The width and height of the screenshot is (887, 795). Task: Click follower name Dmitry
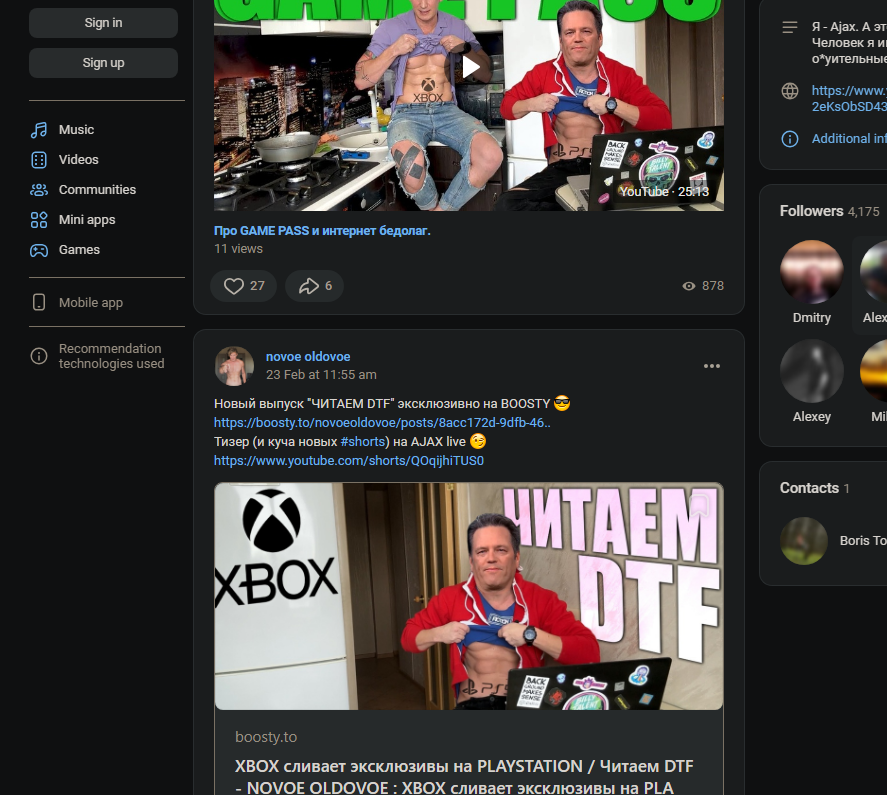[812, 317]
